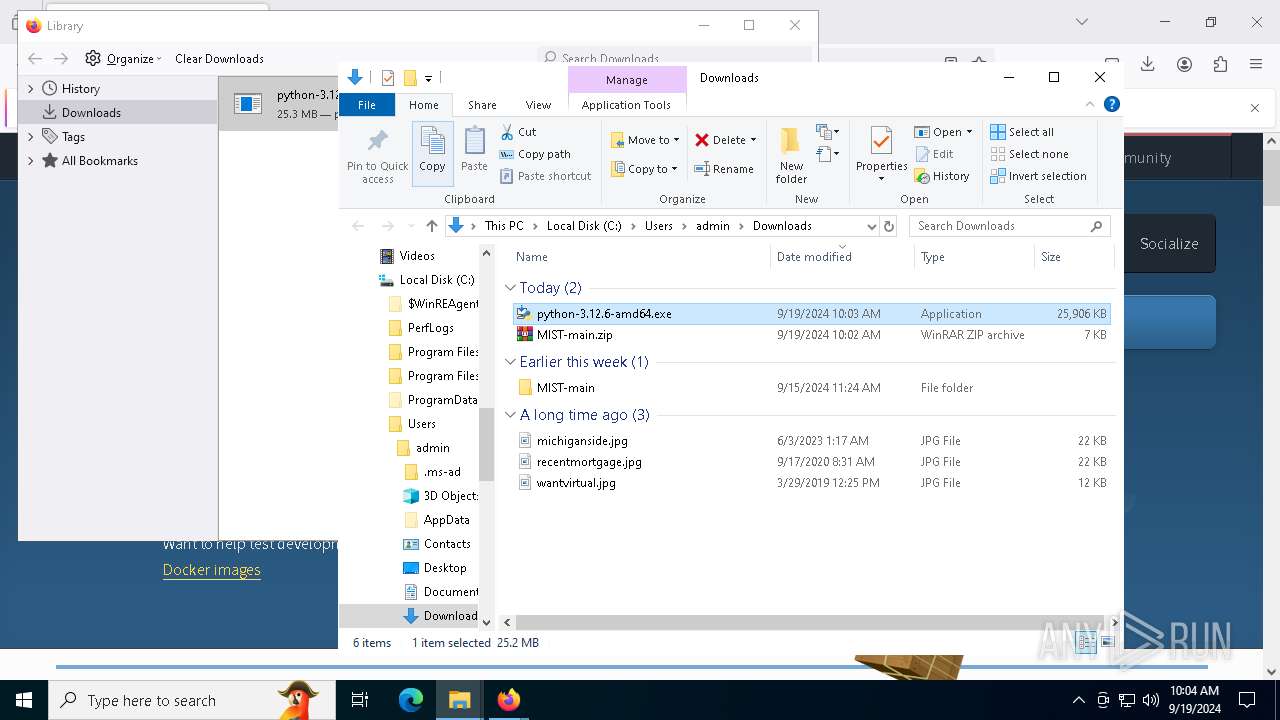This screenshot has width=1280, height=720.
Task: Create a New folder
Action: click(791, 155)
